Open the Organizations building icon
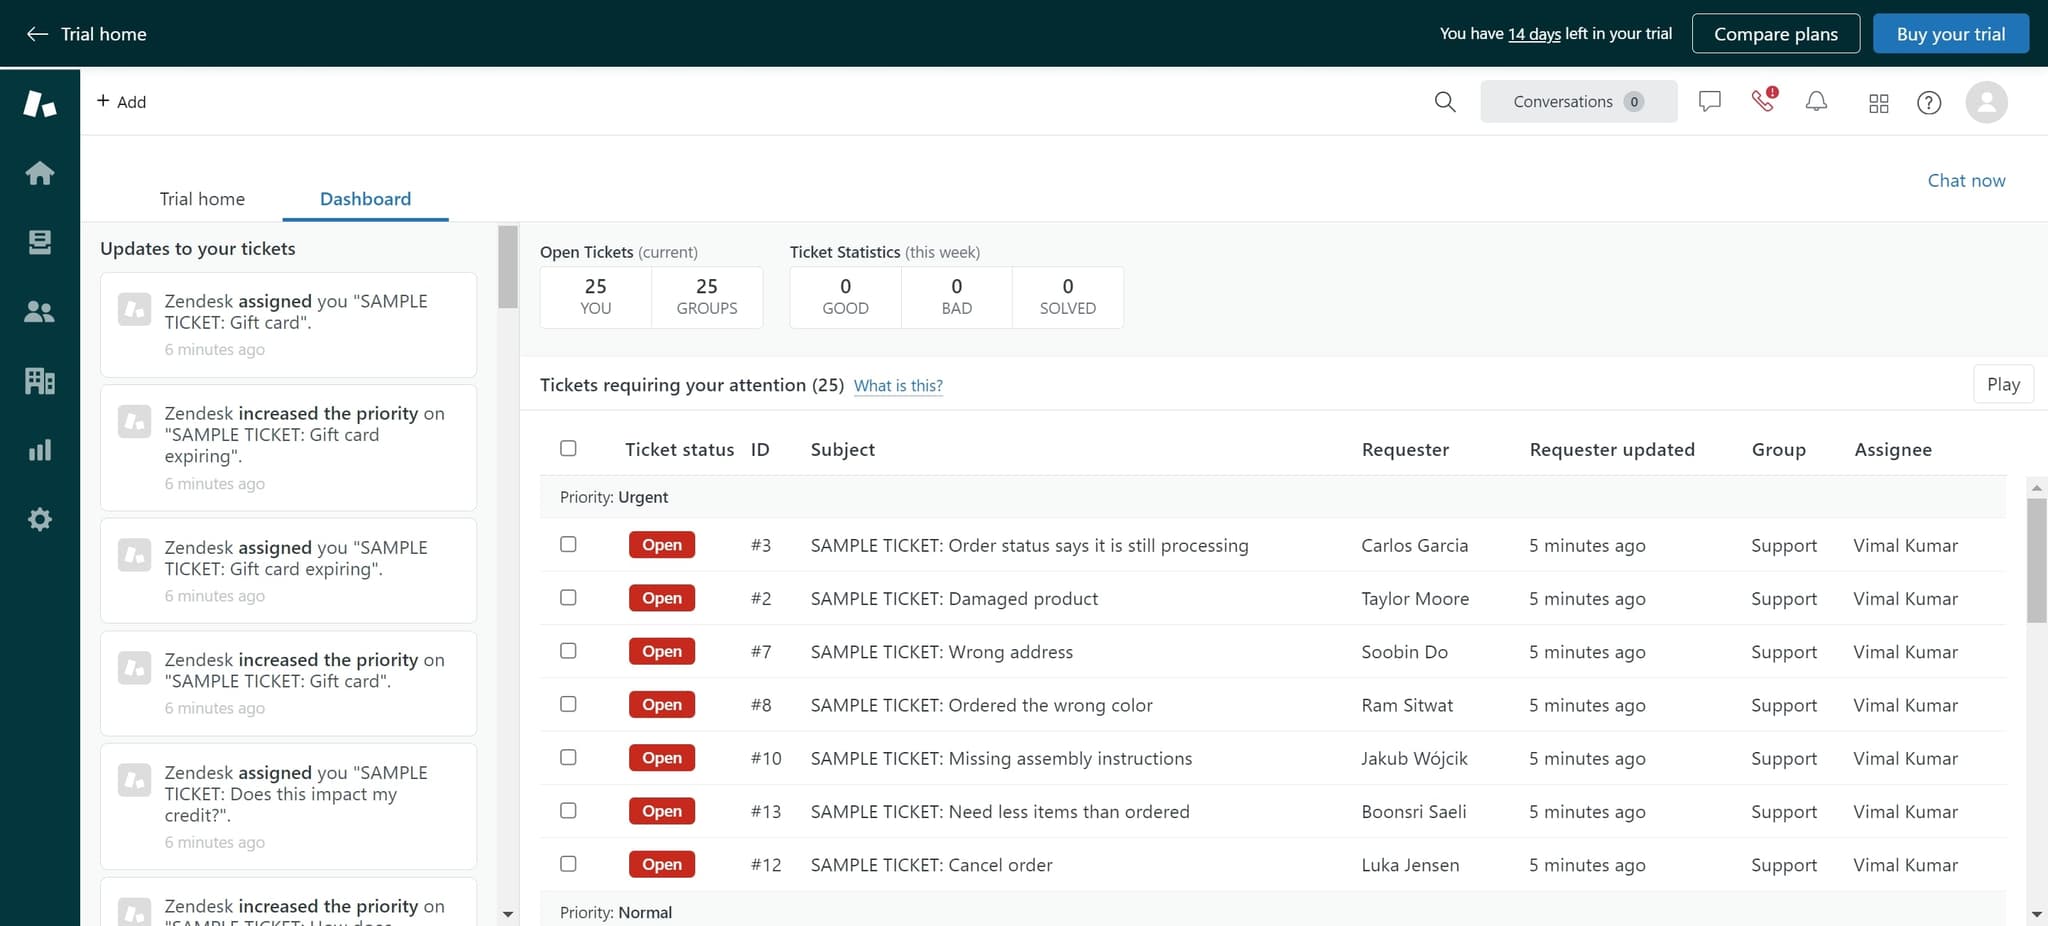The width and height of the screenshot is (2048, 926). pos(39,381)
